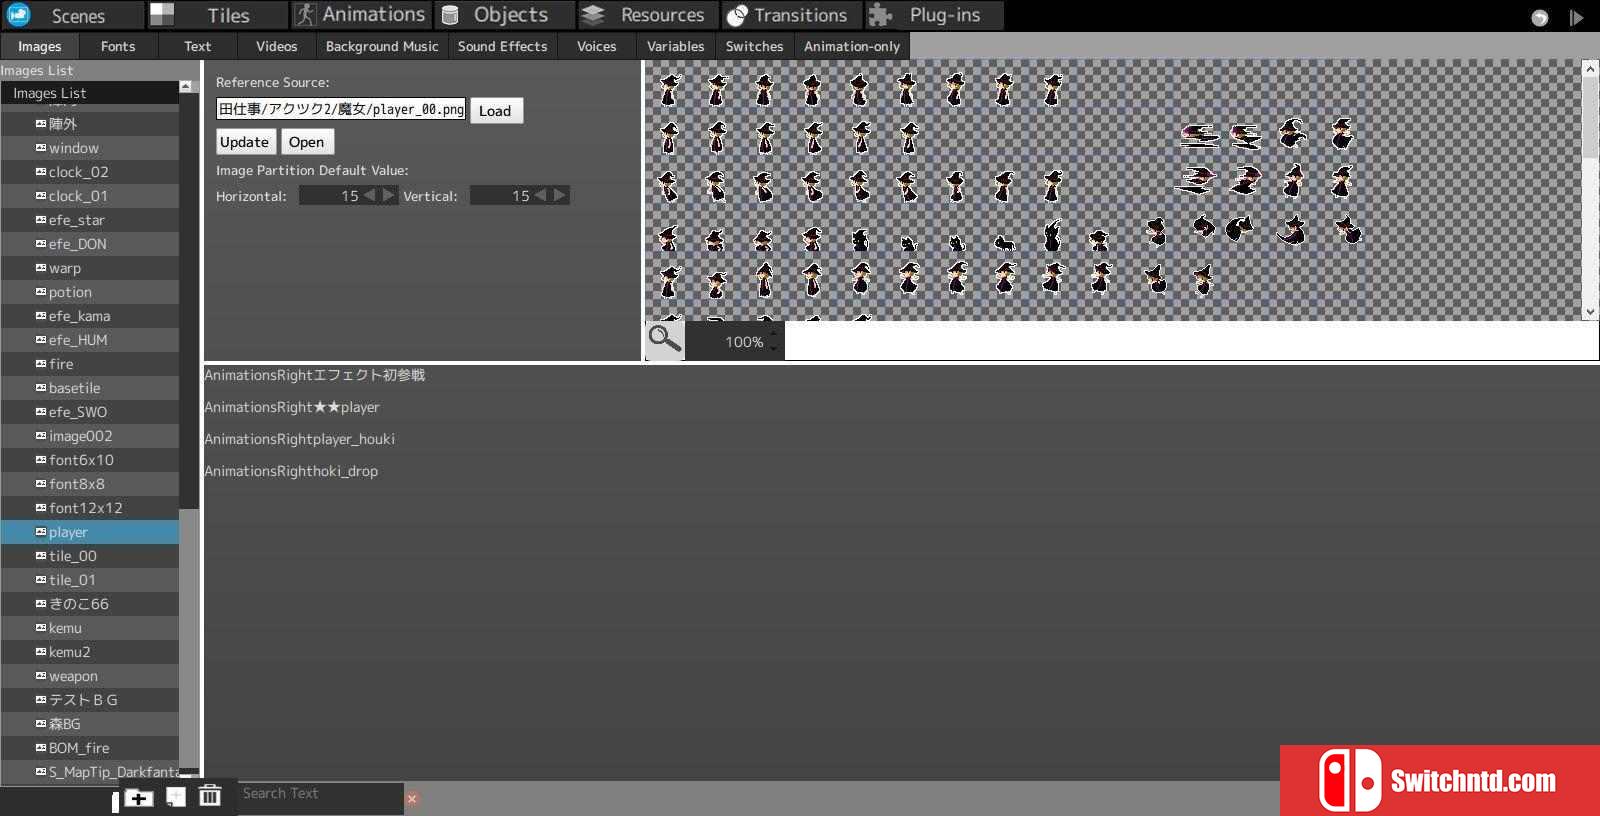Decrease Vertical partition value arrow
Viewport: 1600px width, 816px height.
[540, 195]
